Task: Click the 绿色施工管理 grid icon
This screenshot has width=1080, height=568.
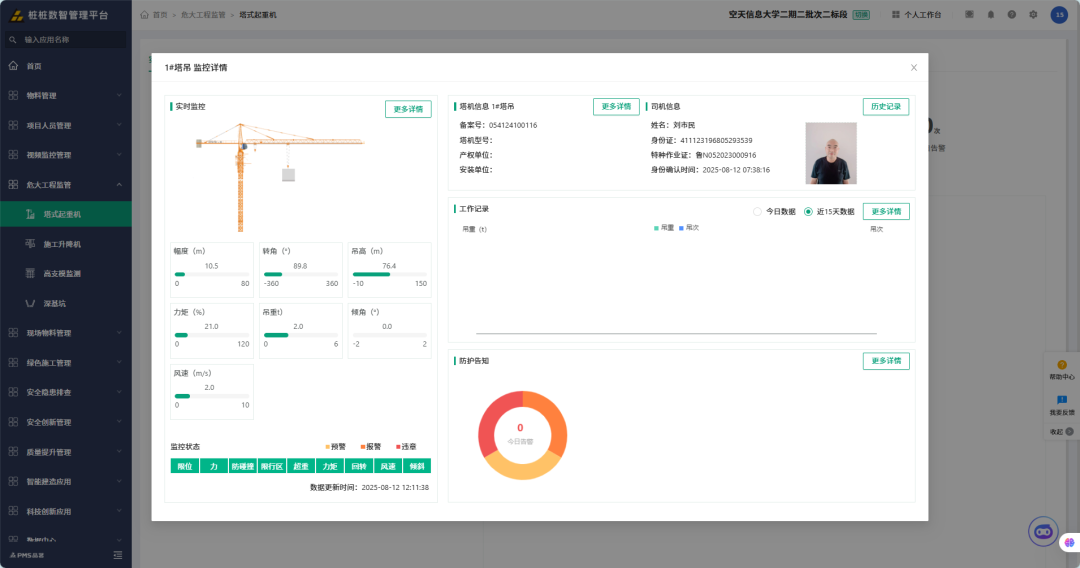Action: tap(13, 362)
